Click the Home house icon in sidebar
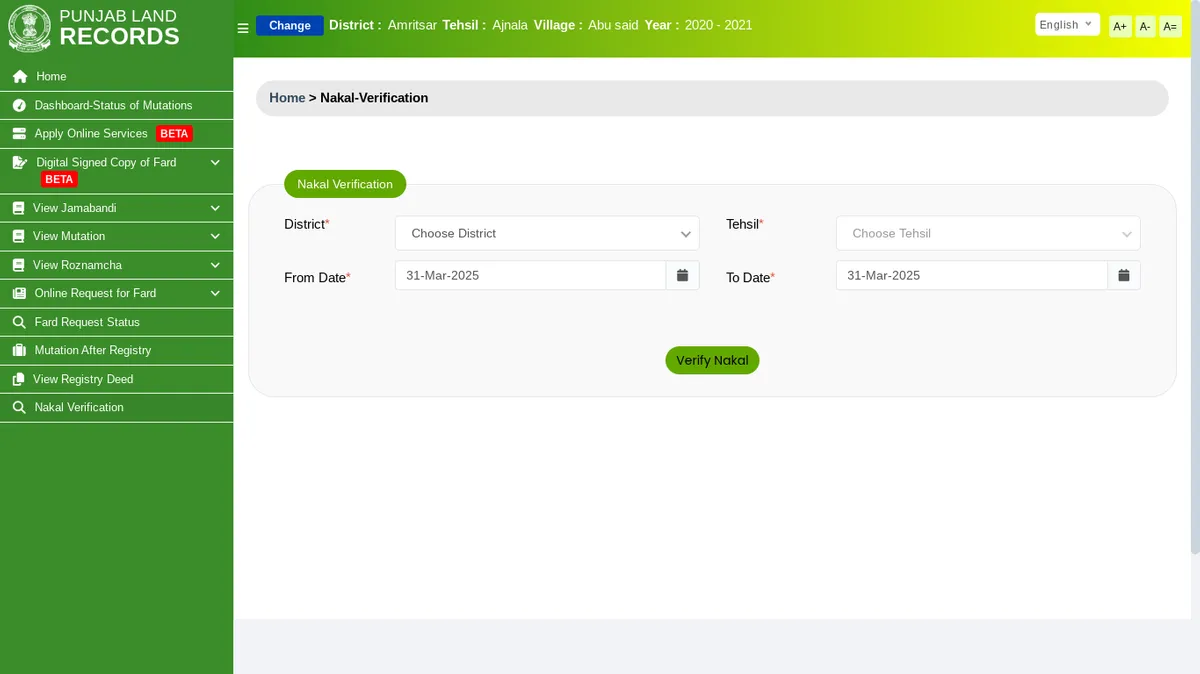 [19, 77]
